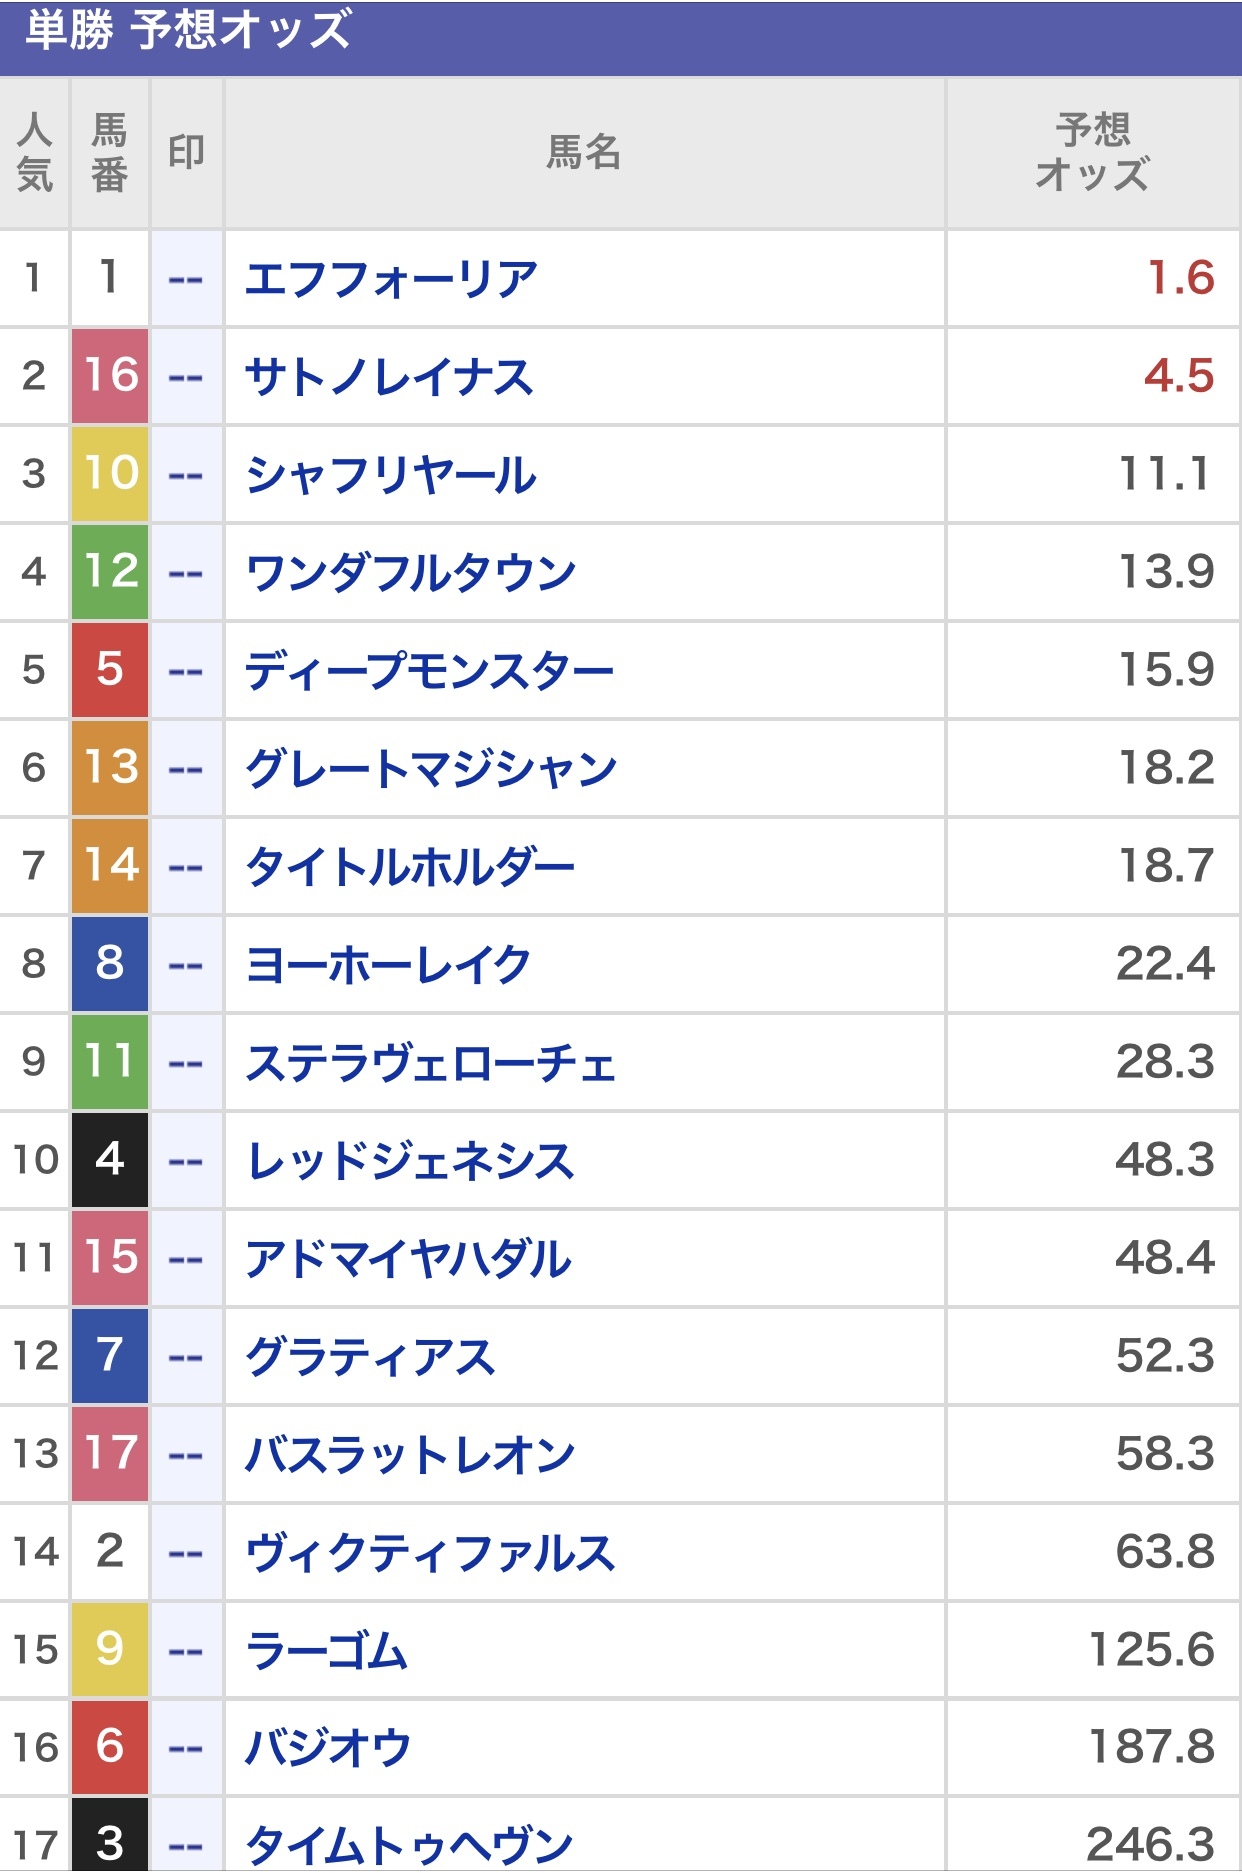Select the ワンダフルタウン link
The image size is (1242, 1873).
pyautogui.click(x=411, y=573)
